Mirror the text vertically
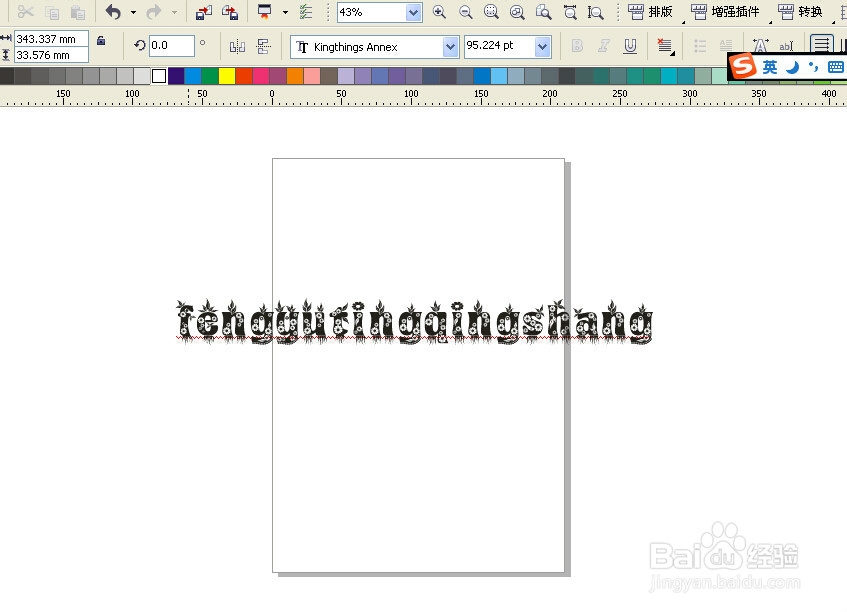Screen dimensions: 847x612 264,46
